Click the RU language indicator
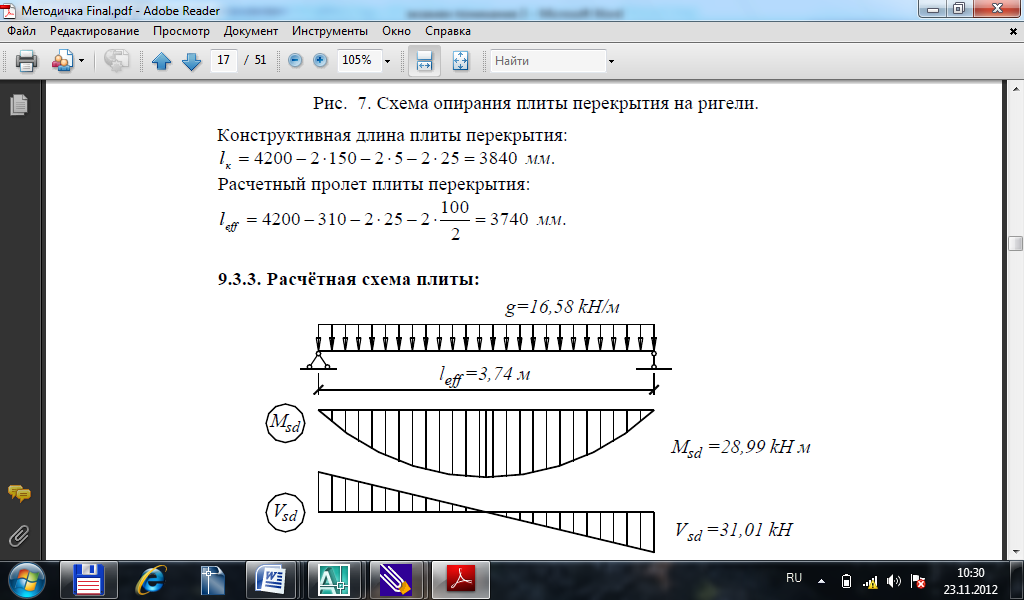The image size is (1024, 600). tap(794, 578)
